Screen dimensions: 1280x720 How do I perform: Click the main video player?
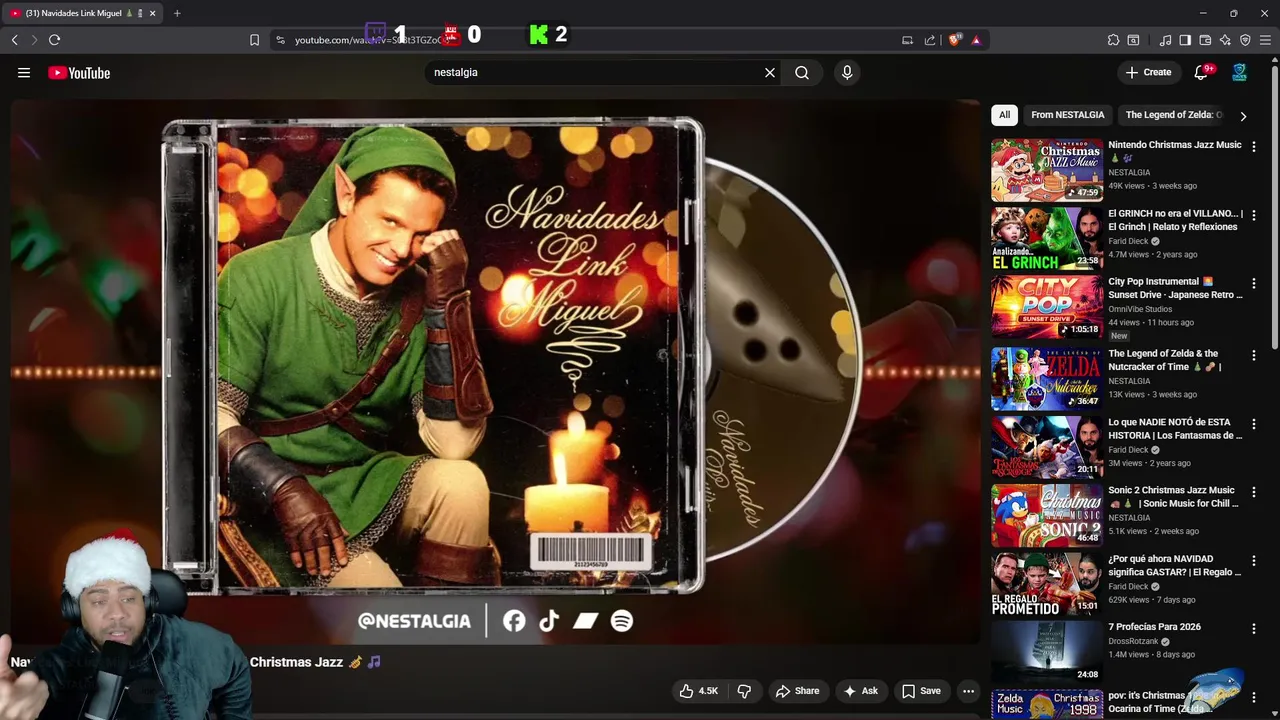point(496,372)
